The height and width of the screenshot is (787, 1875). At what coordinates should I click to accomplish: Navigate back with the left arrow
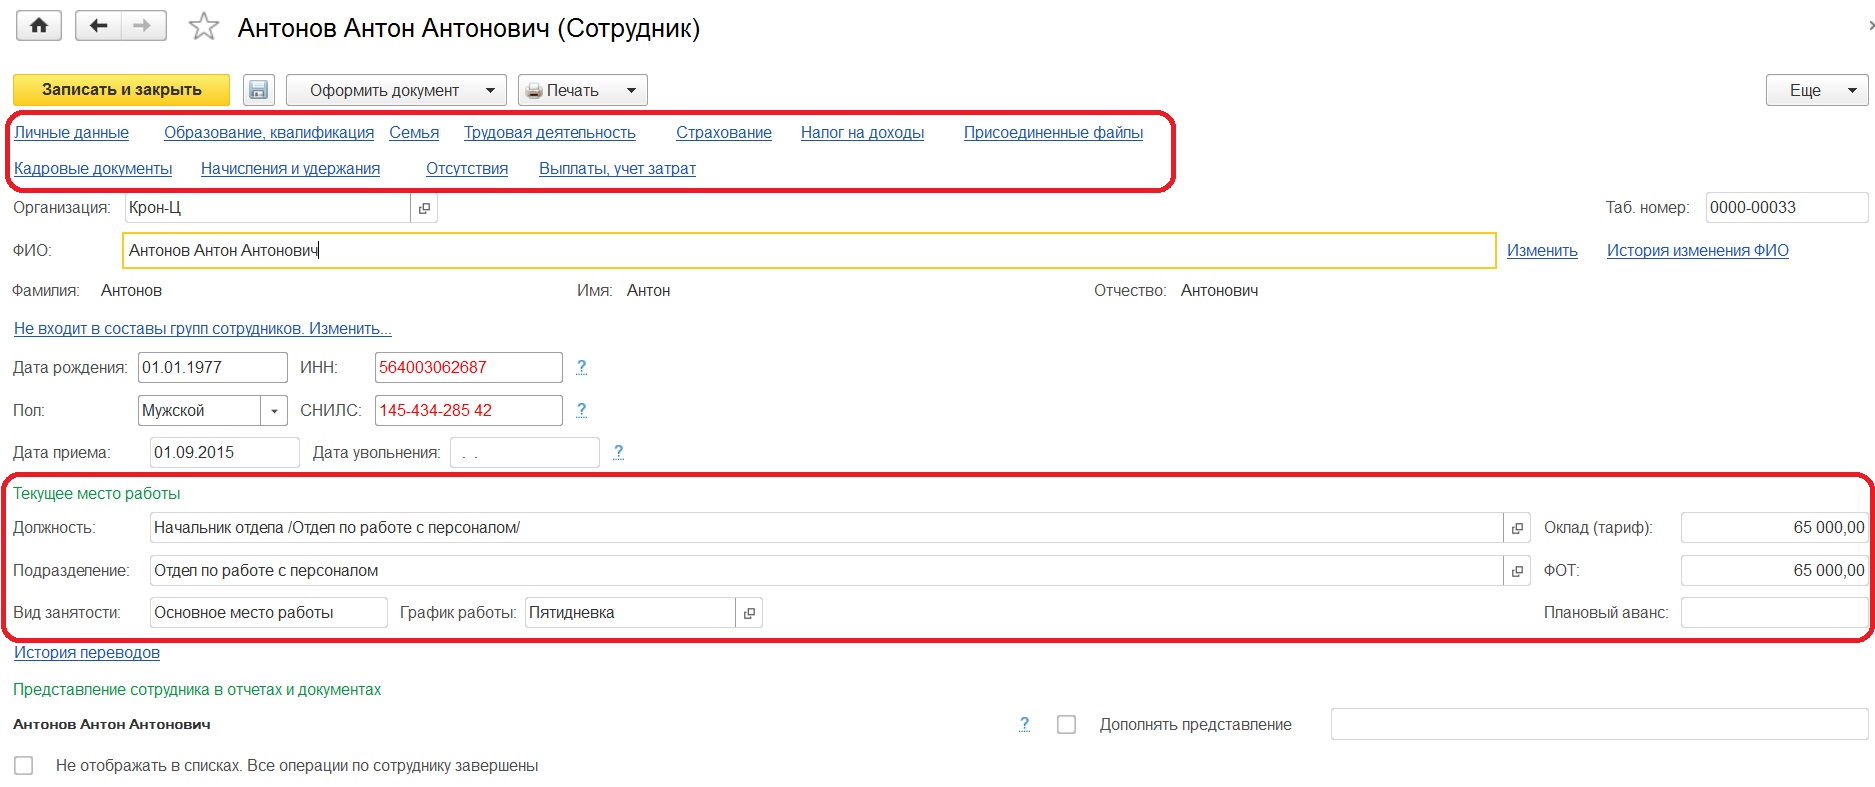point(98,26)
